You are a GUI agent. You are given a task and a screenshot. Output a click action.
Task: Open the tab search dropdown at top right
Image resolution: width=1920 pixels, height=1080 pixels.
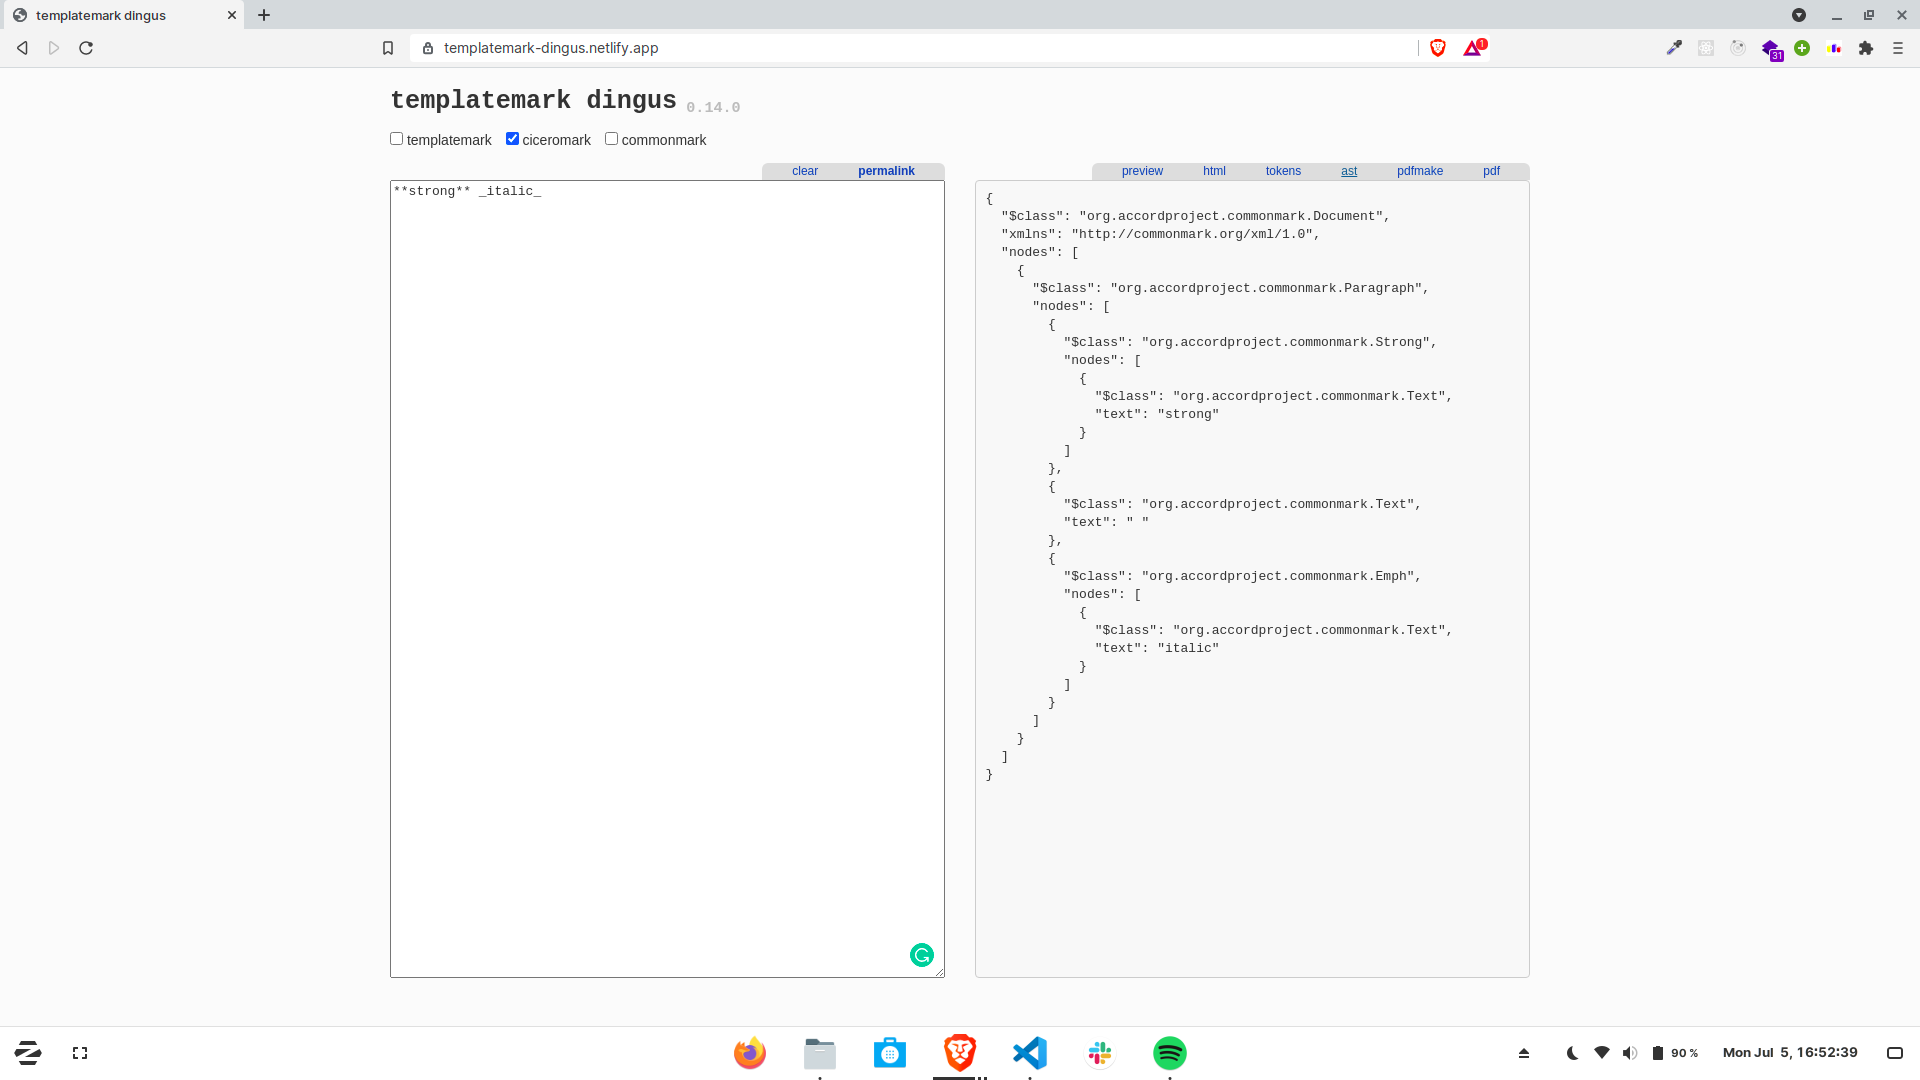coord(1799,15)
